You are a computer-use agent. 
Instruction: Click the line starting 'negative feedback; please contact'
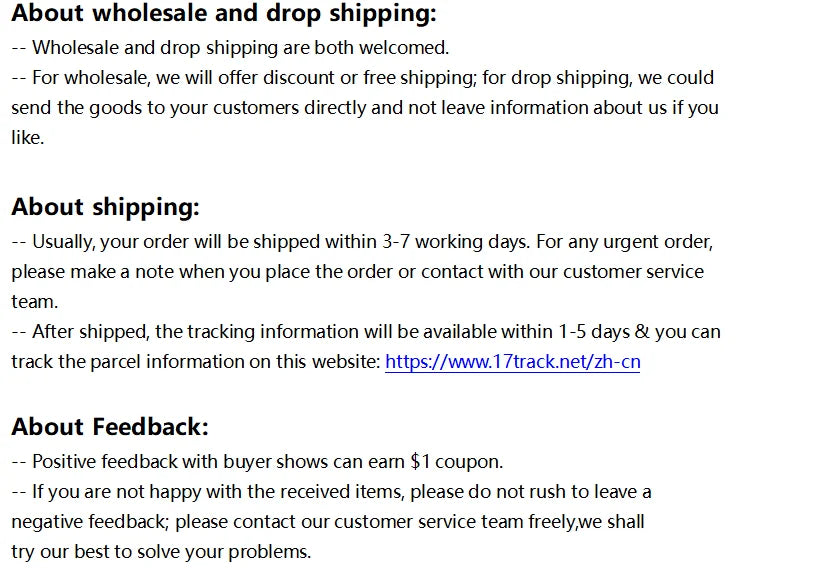click(327, 522)
